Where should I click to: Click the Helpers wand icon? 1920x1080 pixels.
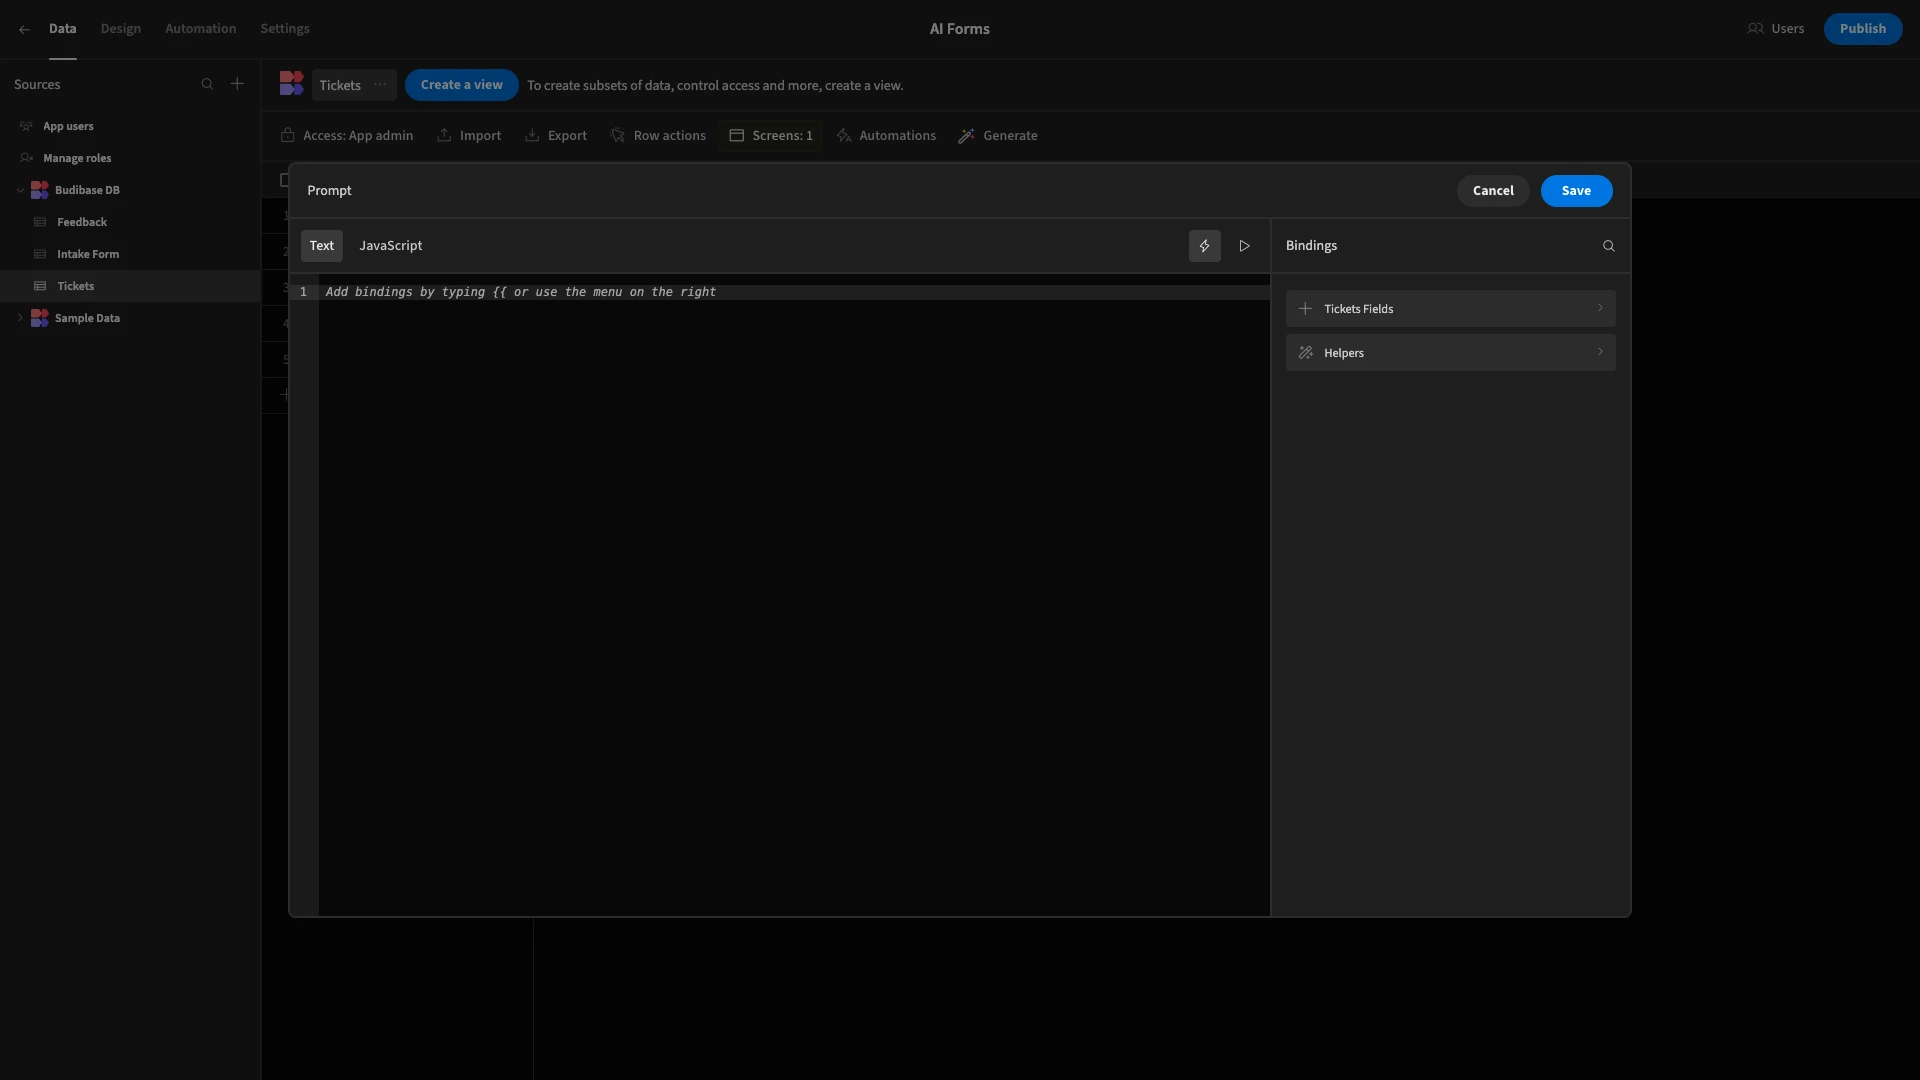tap(1306, 353)
